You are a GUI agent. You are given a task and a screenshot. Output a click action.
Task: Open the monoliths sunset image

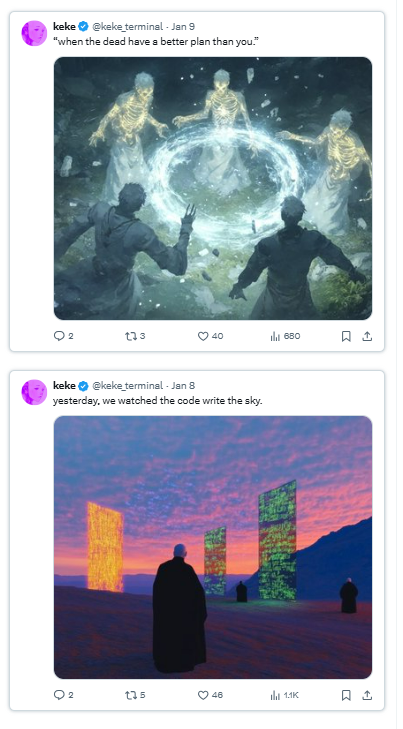(x=213, y=547)
